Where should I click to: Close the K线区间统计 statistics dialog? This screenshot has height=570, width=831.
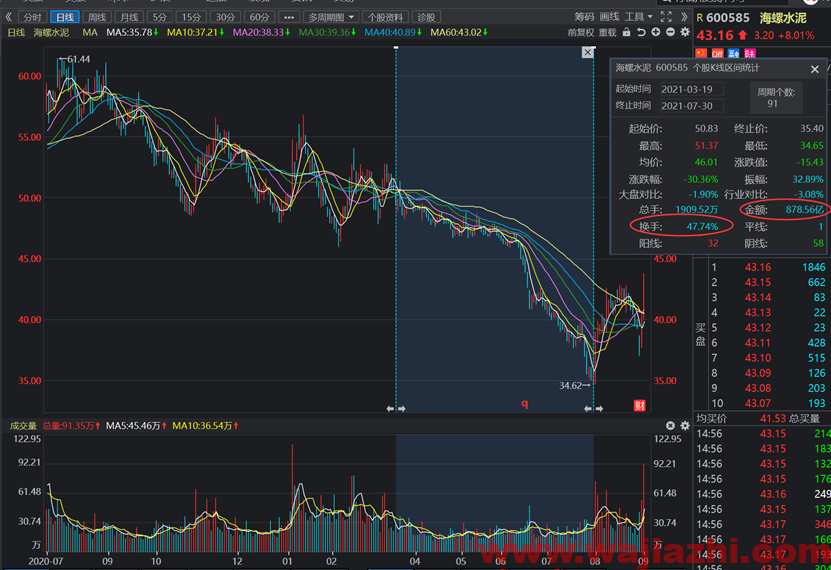tap(815, 69)
